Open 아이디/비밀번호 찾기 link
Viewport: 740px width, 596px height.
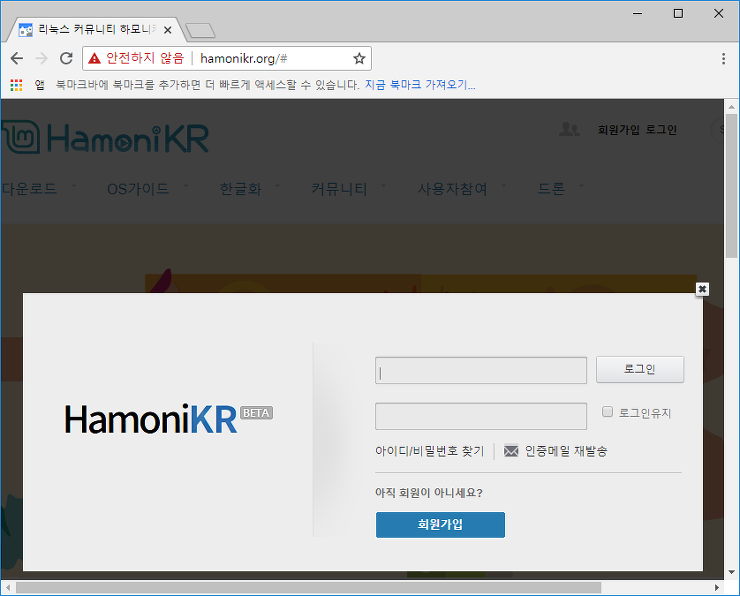pyautogui.click(x=429, y=451)
